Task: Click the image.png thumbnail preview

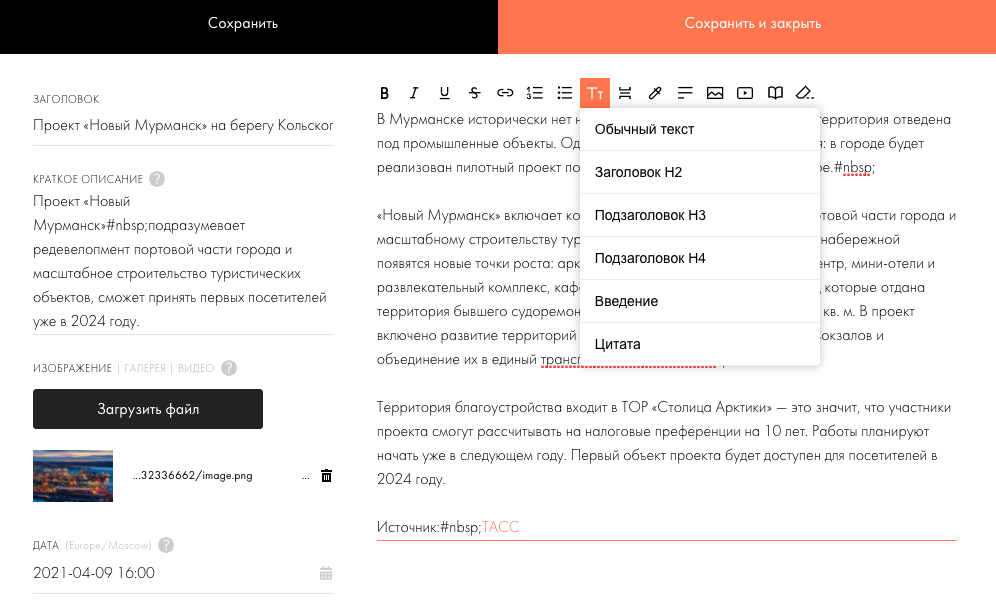Action: 72,476
